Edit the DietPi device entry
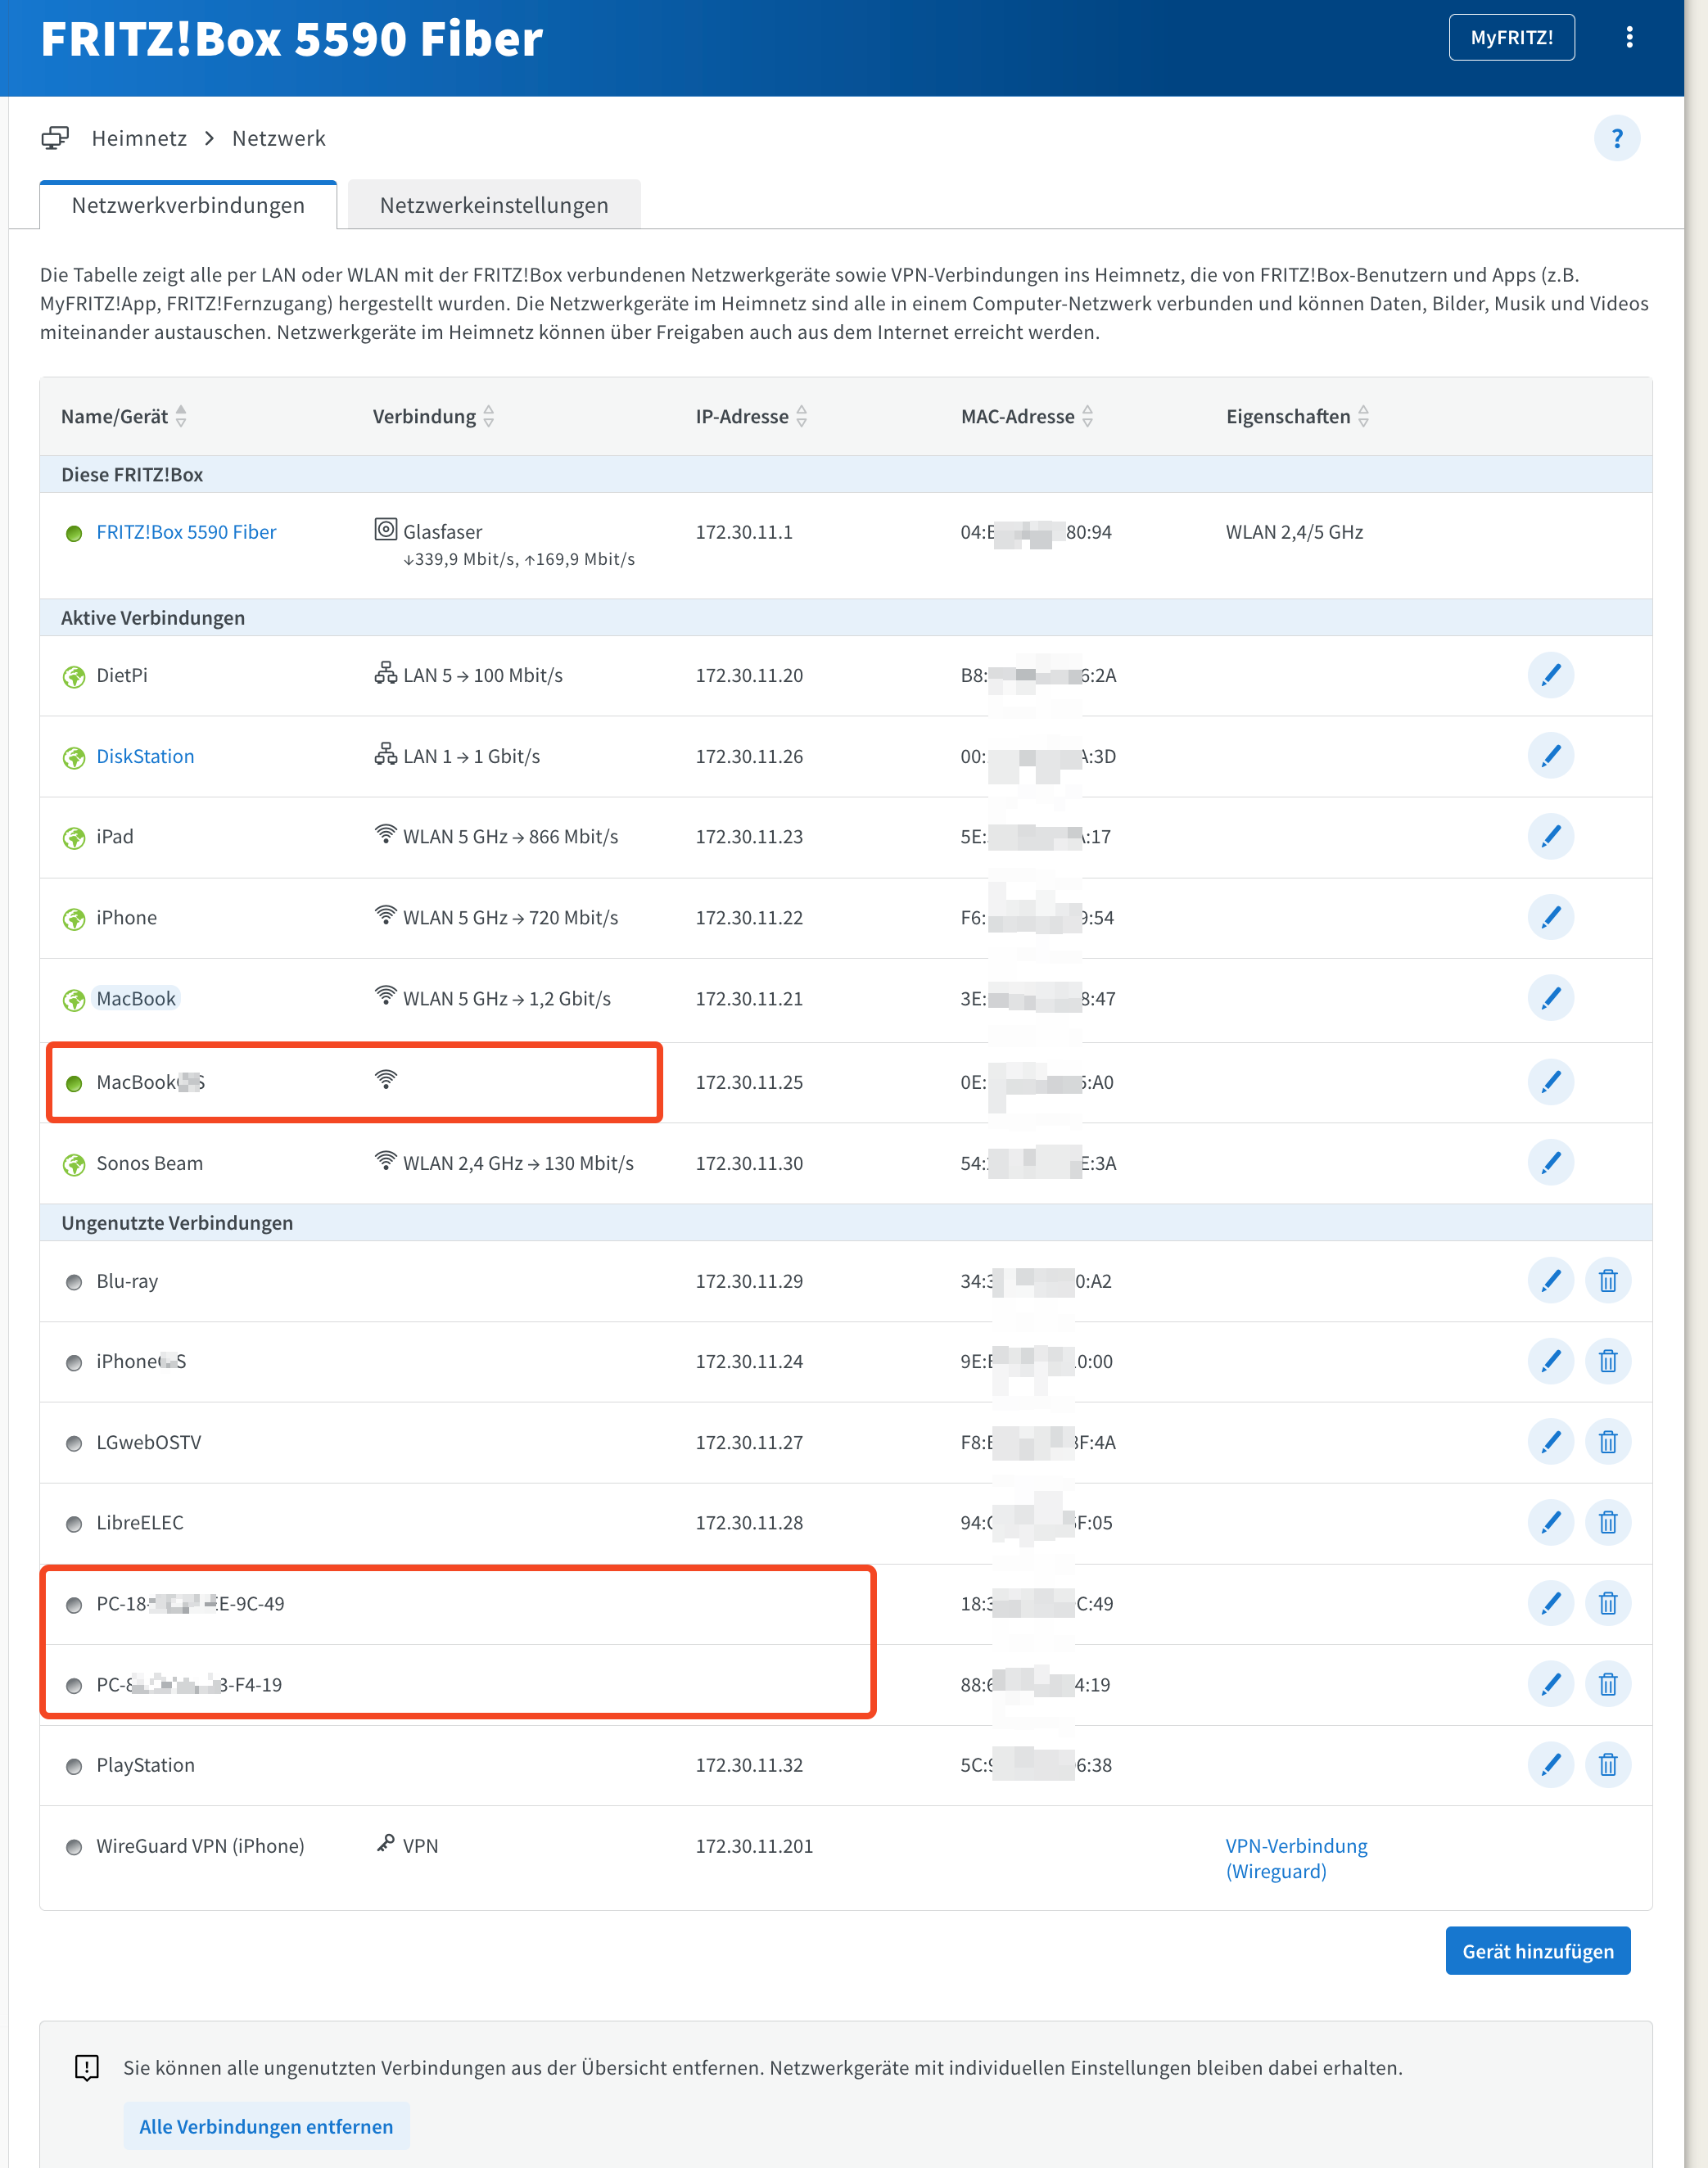 pos(1550,675)
